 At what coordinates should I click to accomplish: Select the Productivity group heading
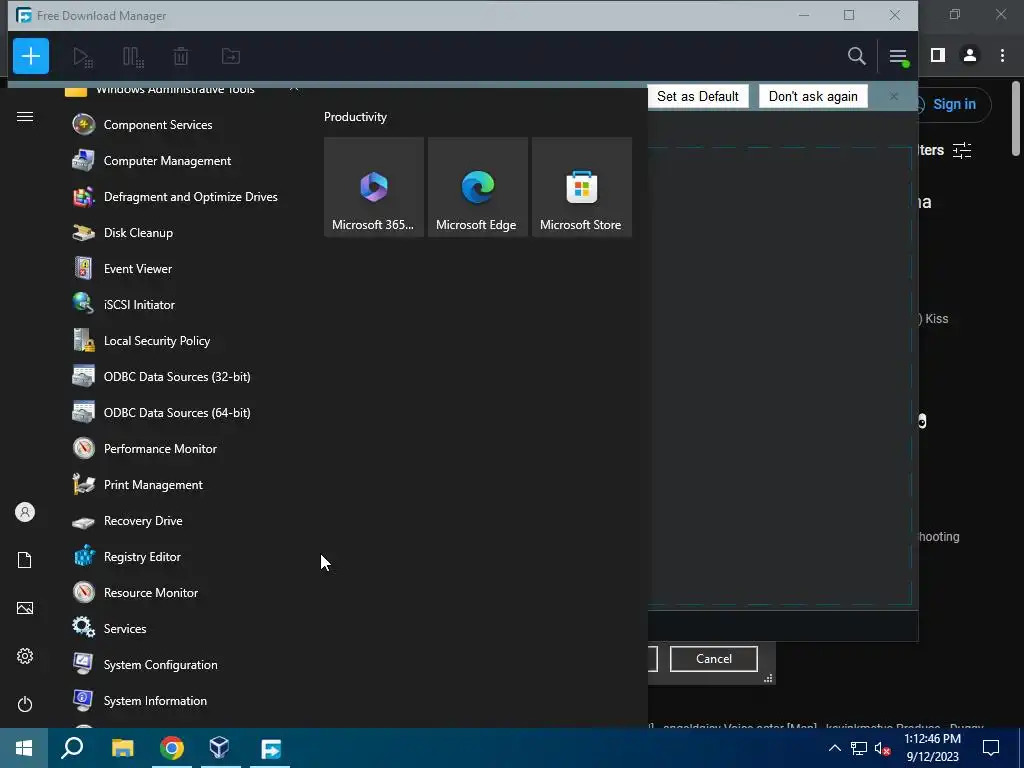pos(355,117)
